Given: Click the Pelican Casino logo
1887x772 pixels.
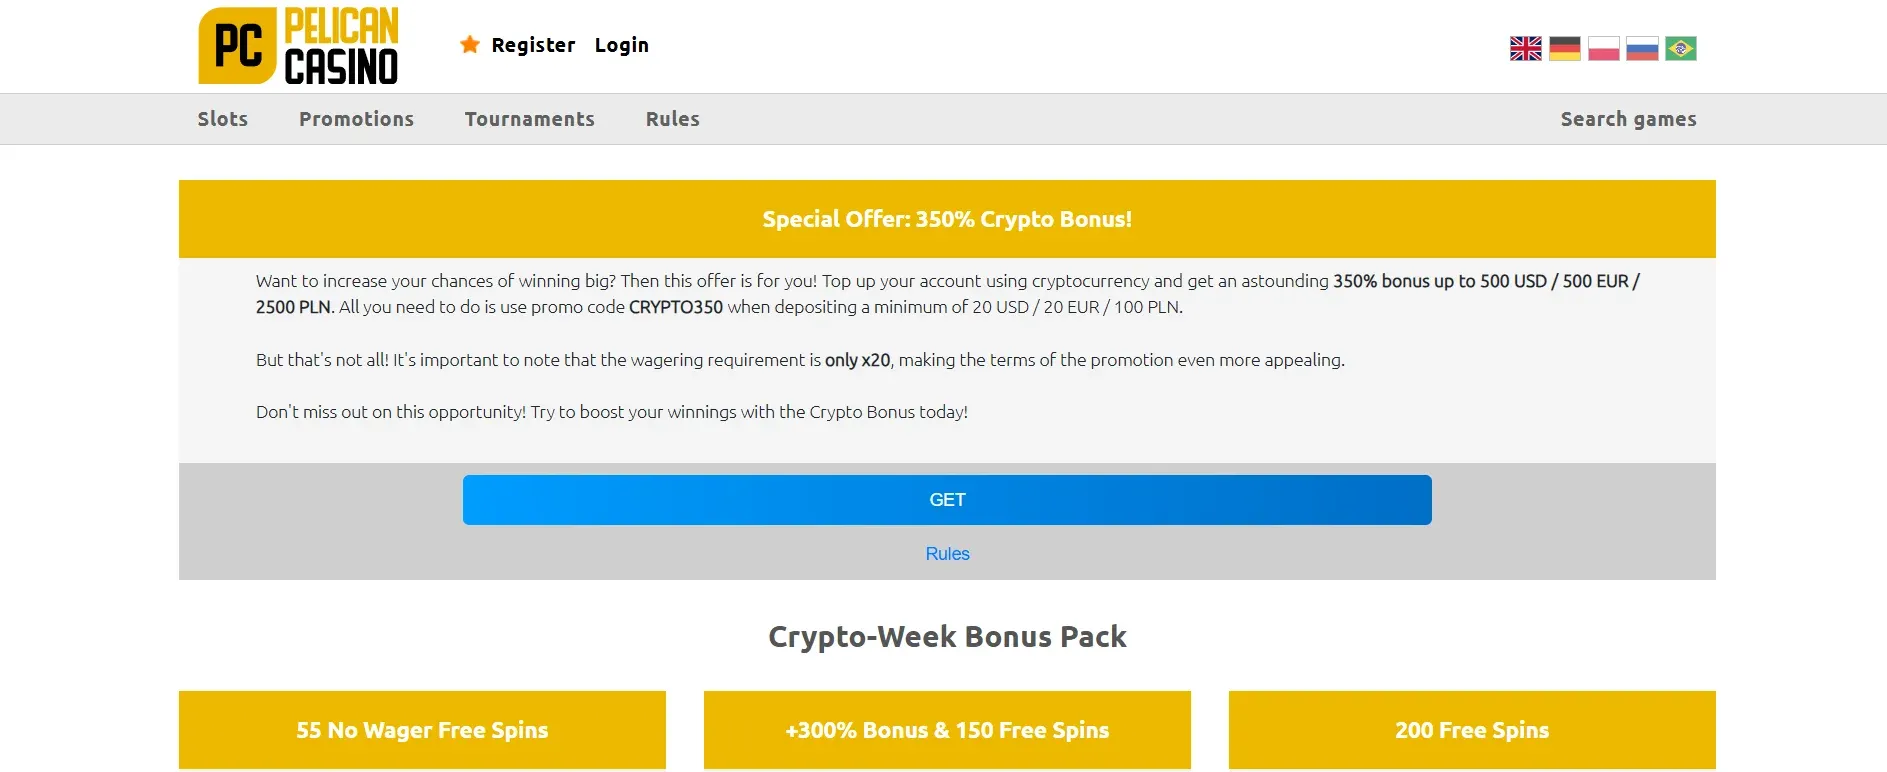Looking at the screenshot, I should (x=298, y=46).
